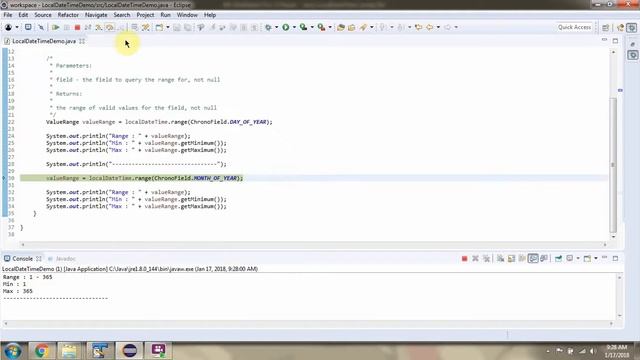The image size is (640, 360).
Task: Maximize the editor area view
Action: [x=615, y=41]
